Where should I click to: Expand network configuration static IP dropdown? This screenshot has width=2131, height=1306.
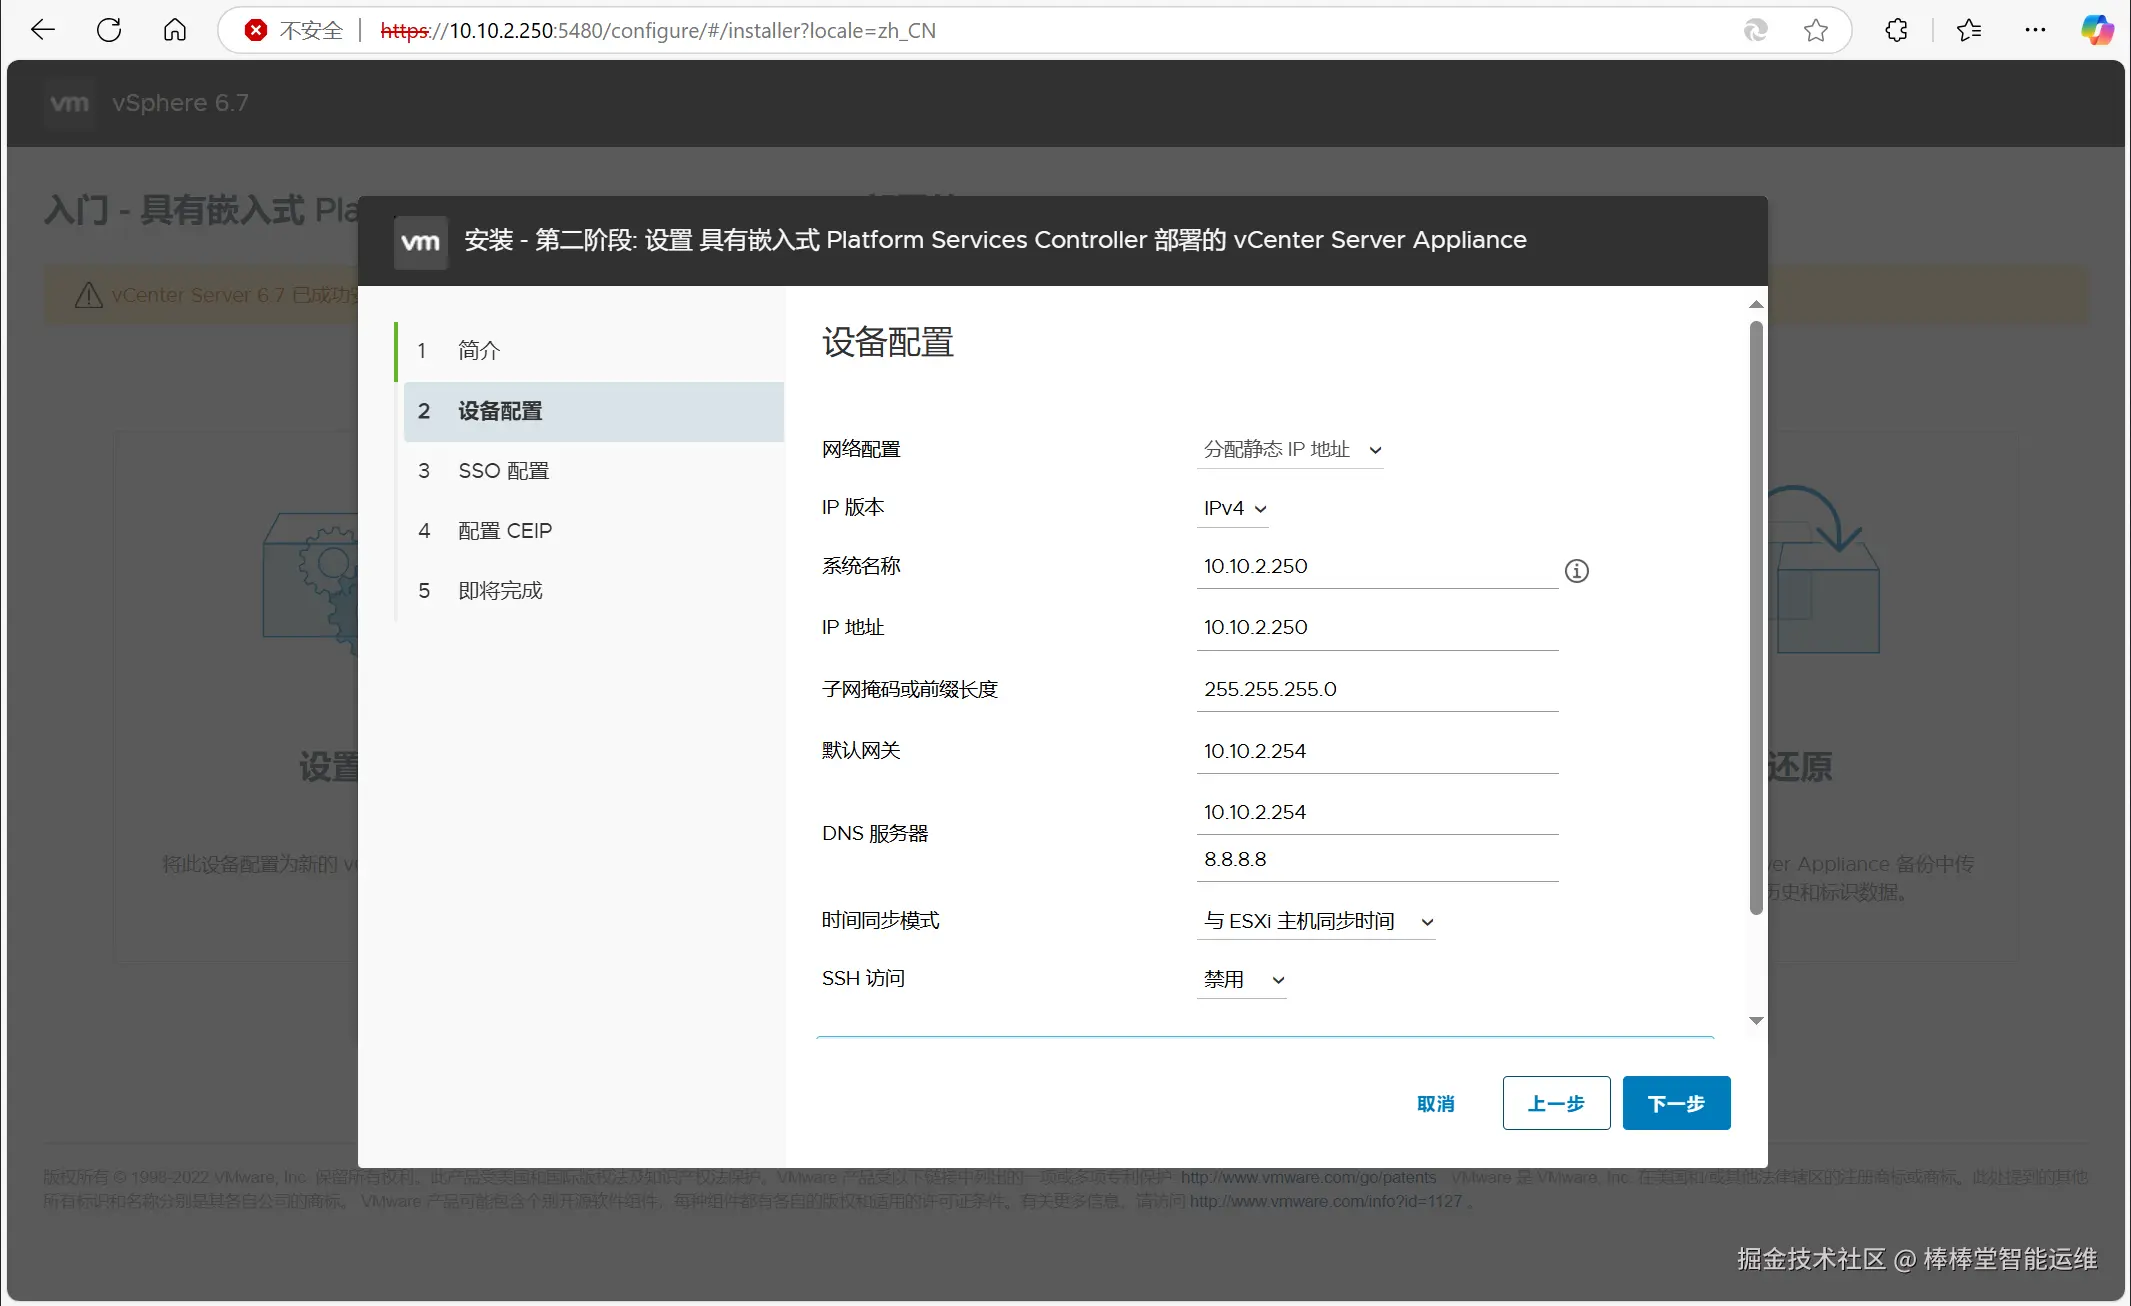[1290, 450]
